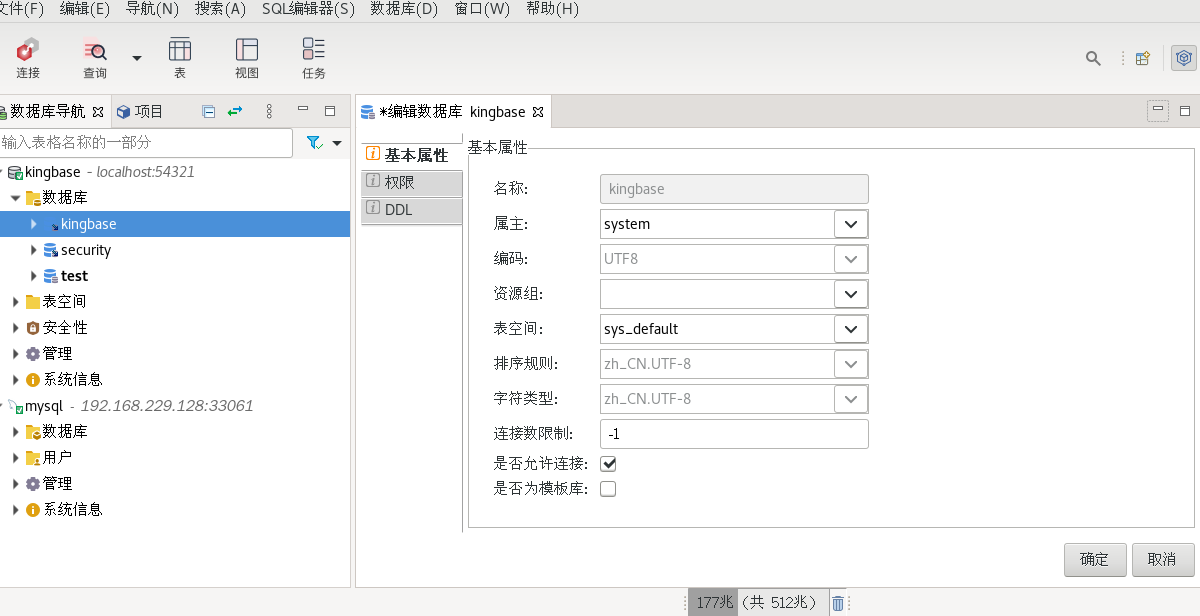Image resolution: width=1200 pixels, height=616 pixels.
Task: Toggle the 是否允许连接 checkbox
Action: [x=608, y=464]
